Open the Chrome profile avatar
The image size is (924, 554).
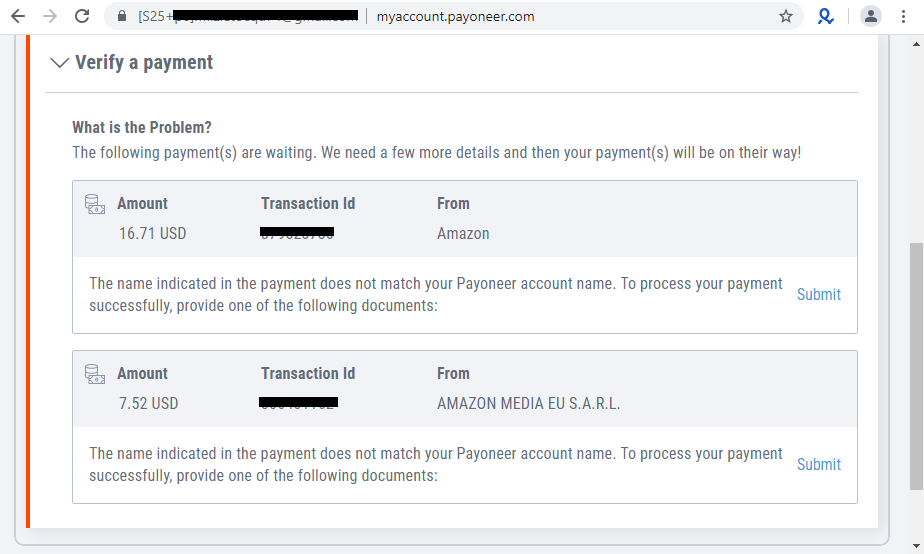click(871, 16)
